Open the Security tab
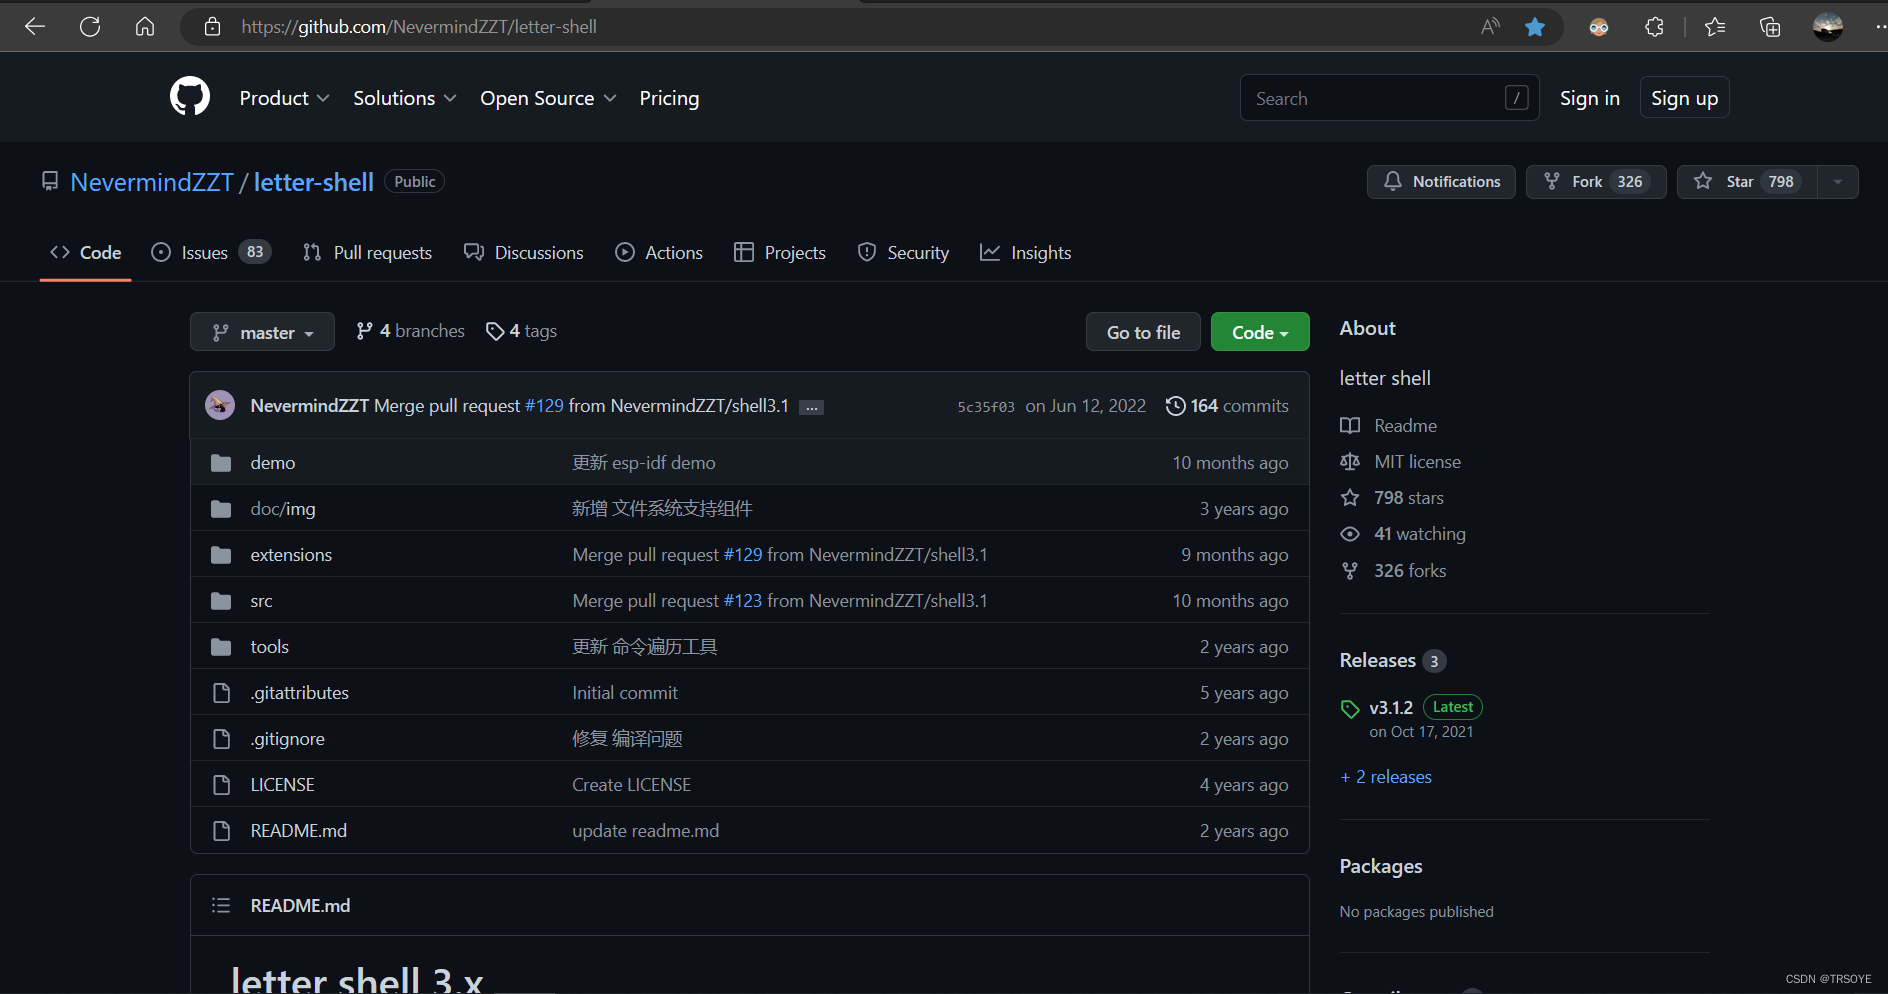The width and height of the screenshot is (1888, 994). coord(903,253)
